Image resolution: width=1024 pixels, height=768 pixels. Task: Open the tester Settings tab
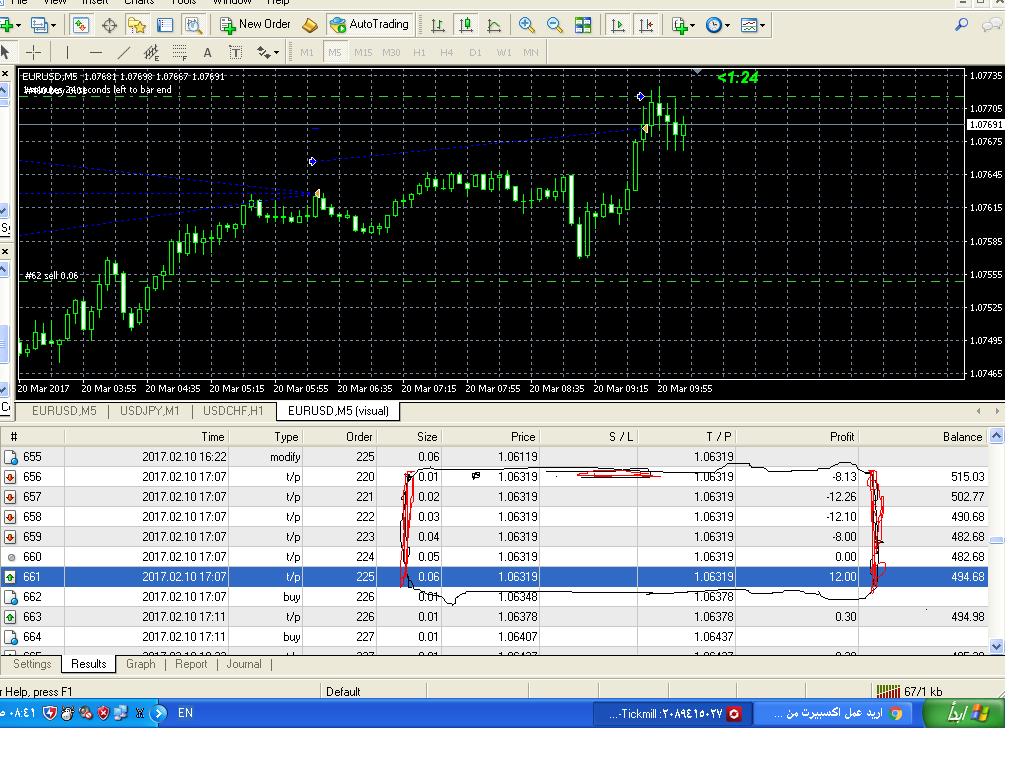(32, 664)
